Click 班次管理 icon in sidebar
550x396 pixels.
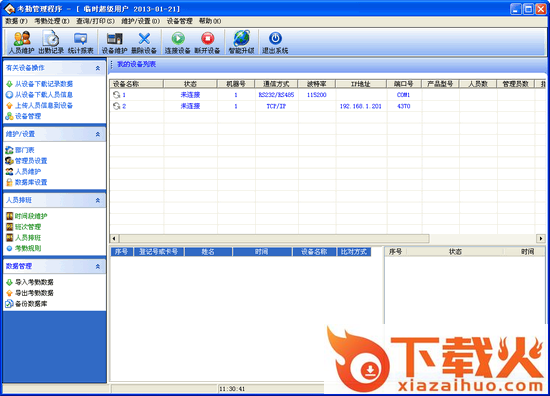click(9, 227)
